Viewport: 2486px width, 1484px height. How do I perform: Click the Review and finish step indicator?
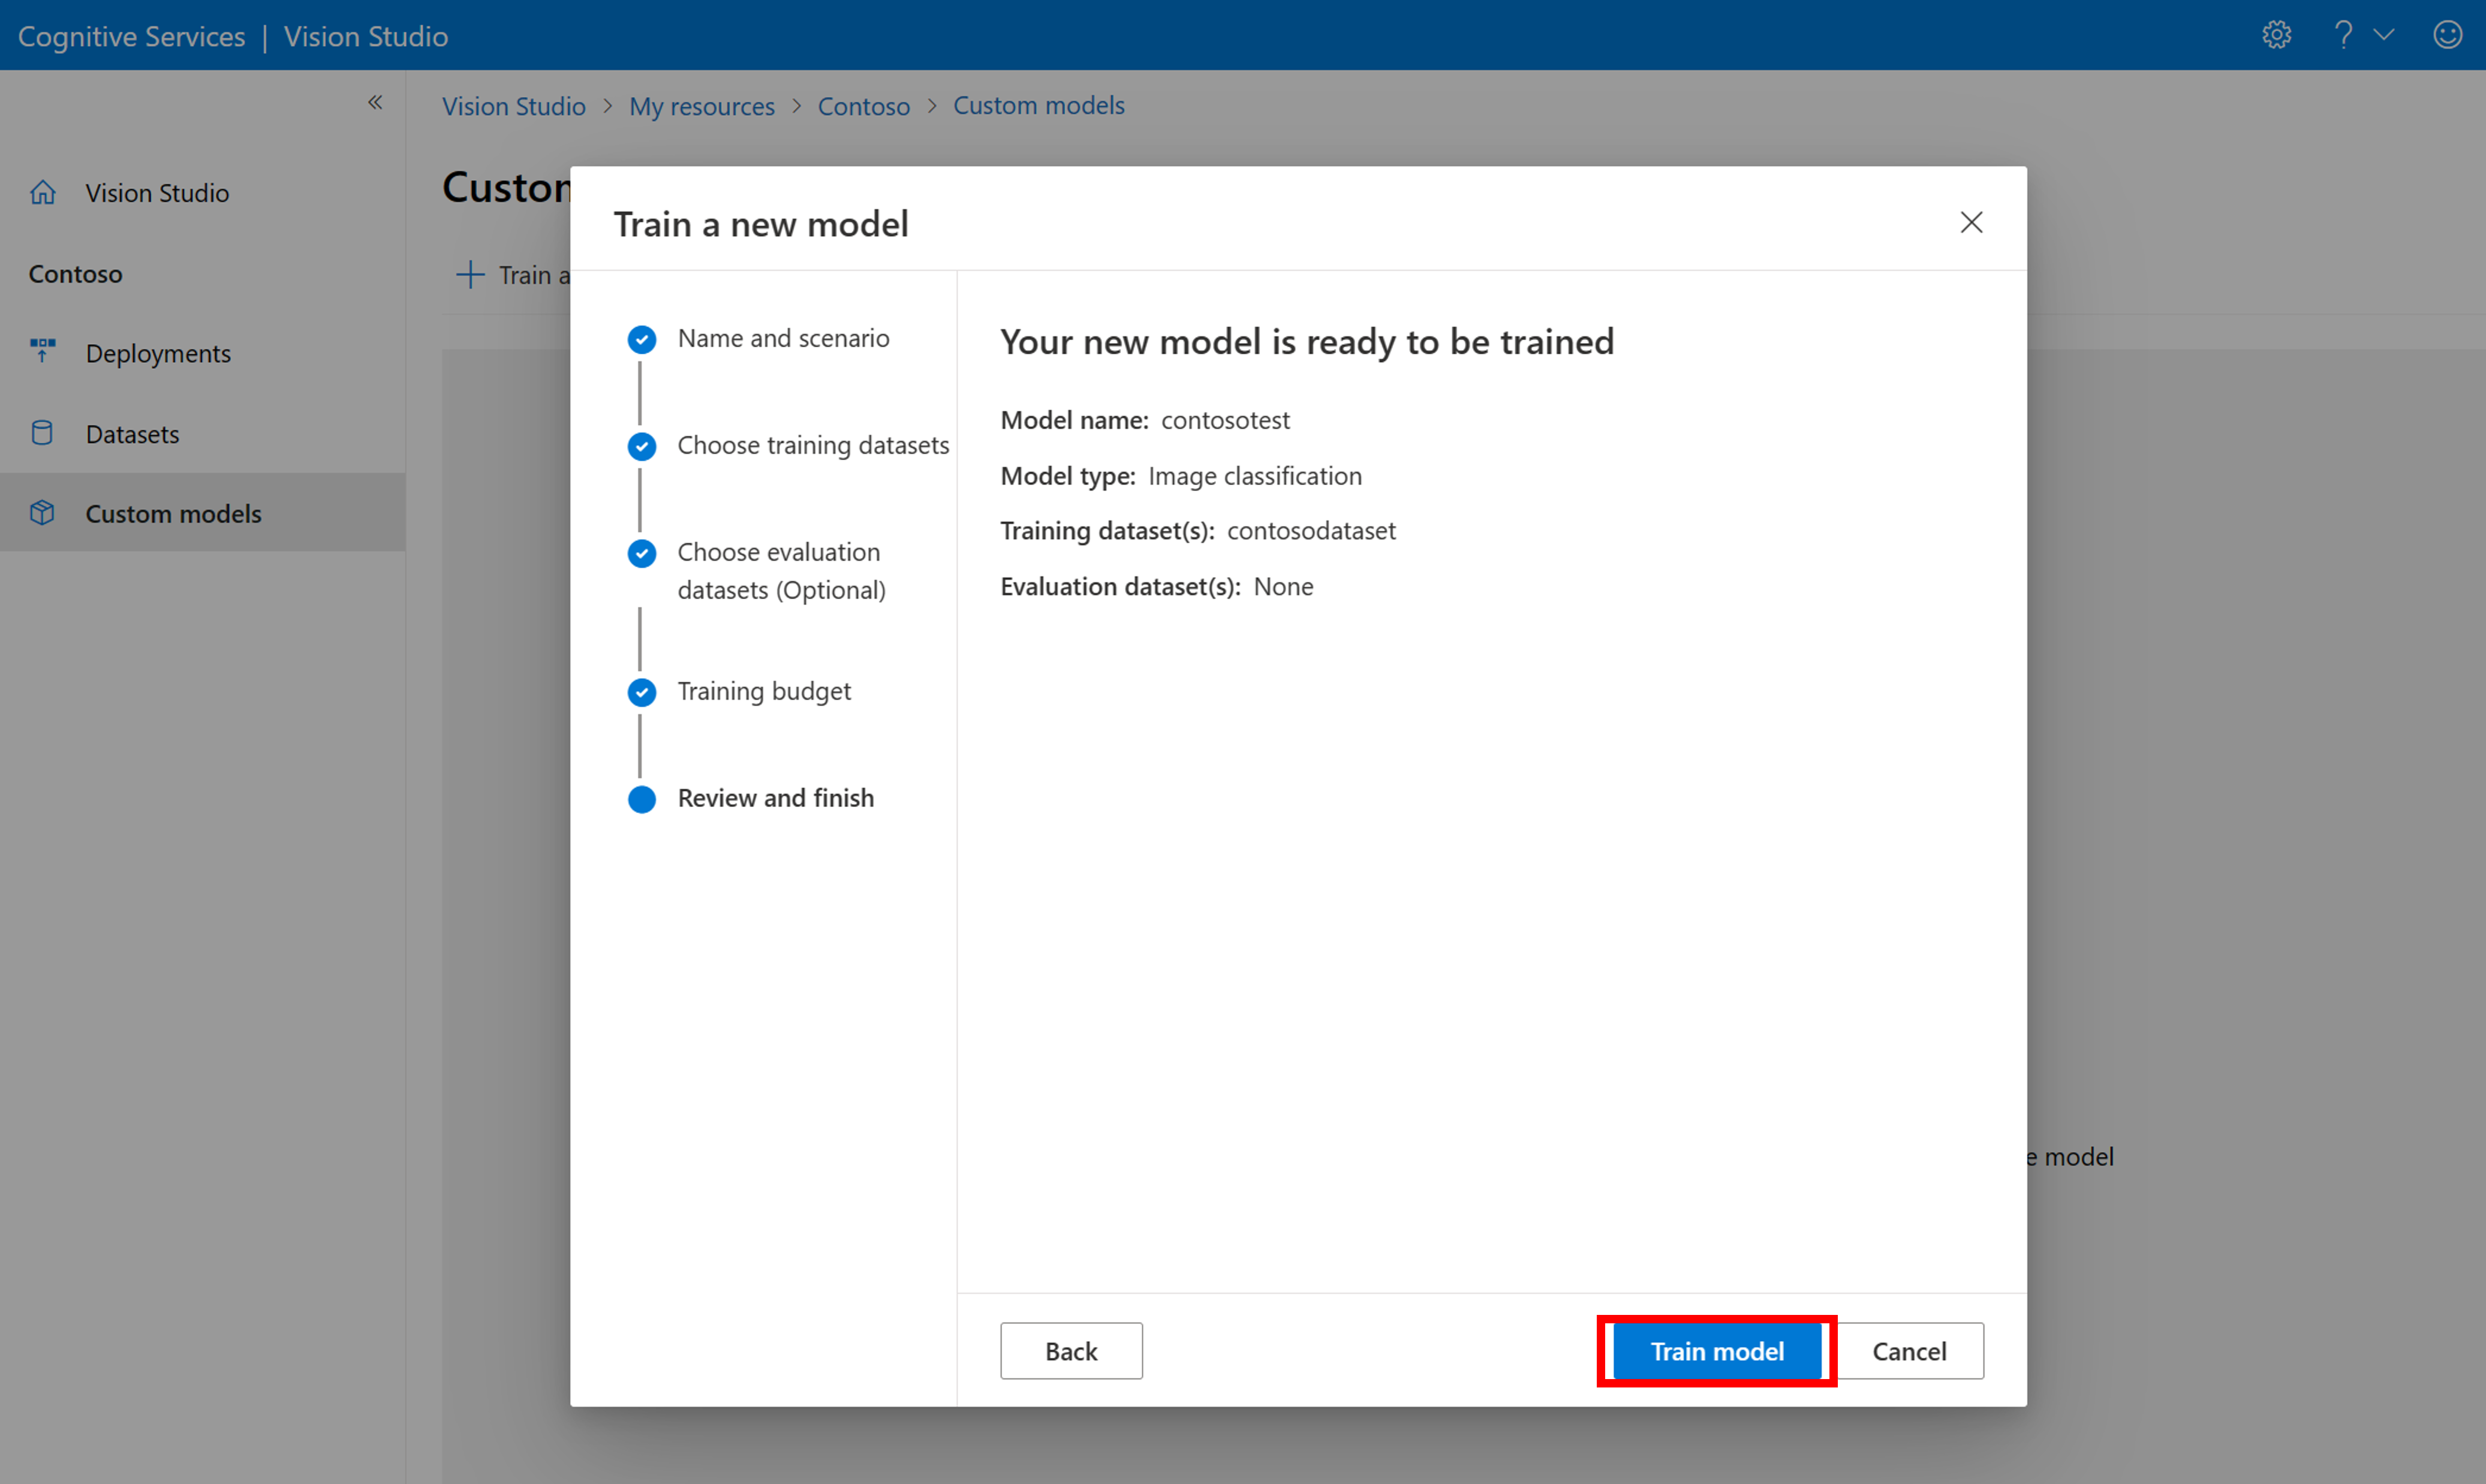[x=642, y=797]
